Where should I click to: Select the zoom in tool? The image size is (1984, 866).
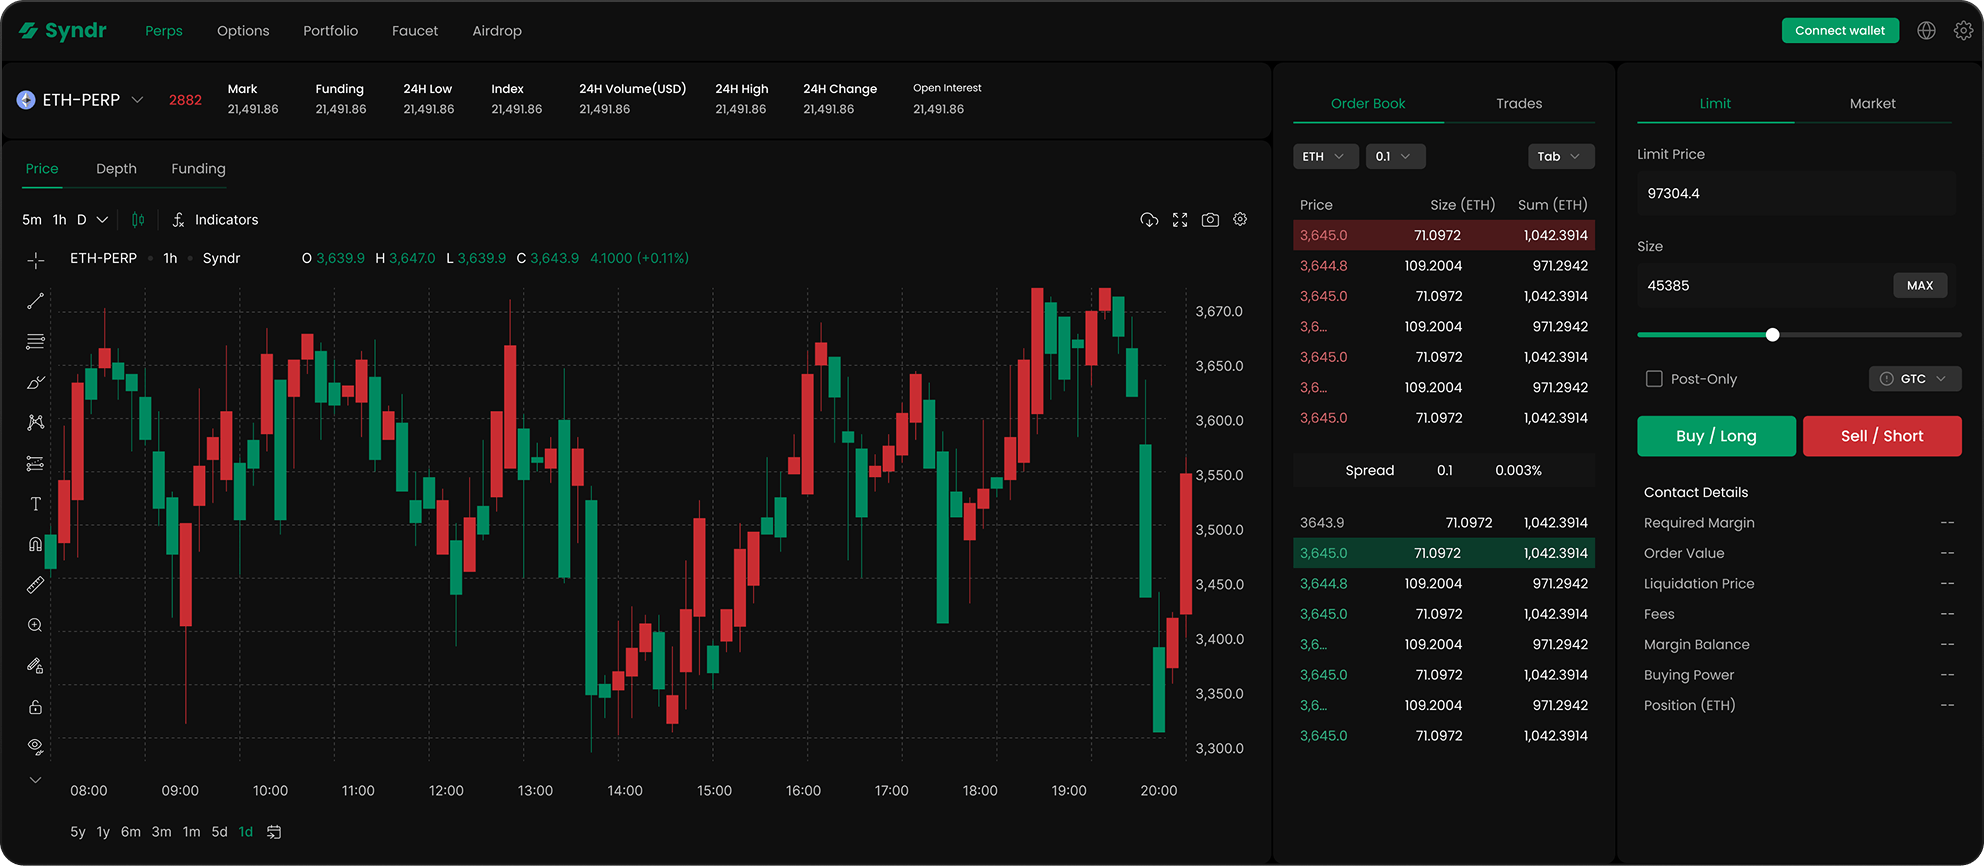click(x=35, y=625)
